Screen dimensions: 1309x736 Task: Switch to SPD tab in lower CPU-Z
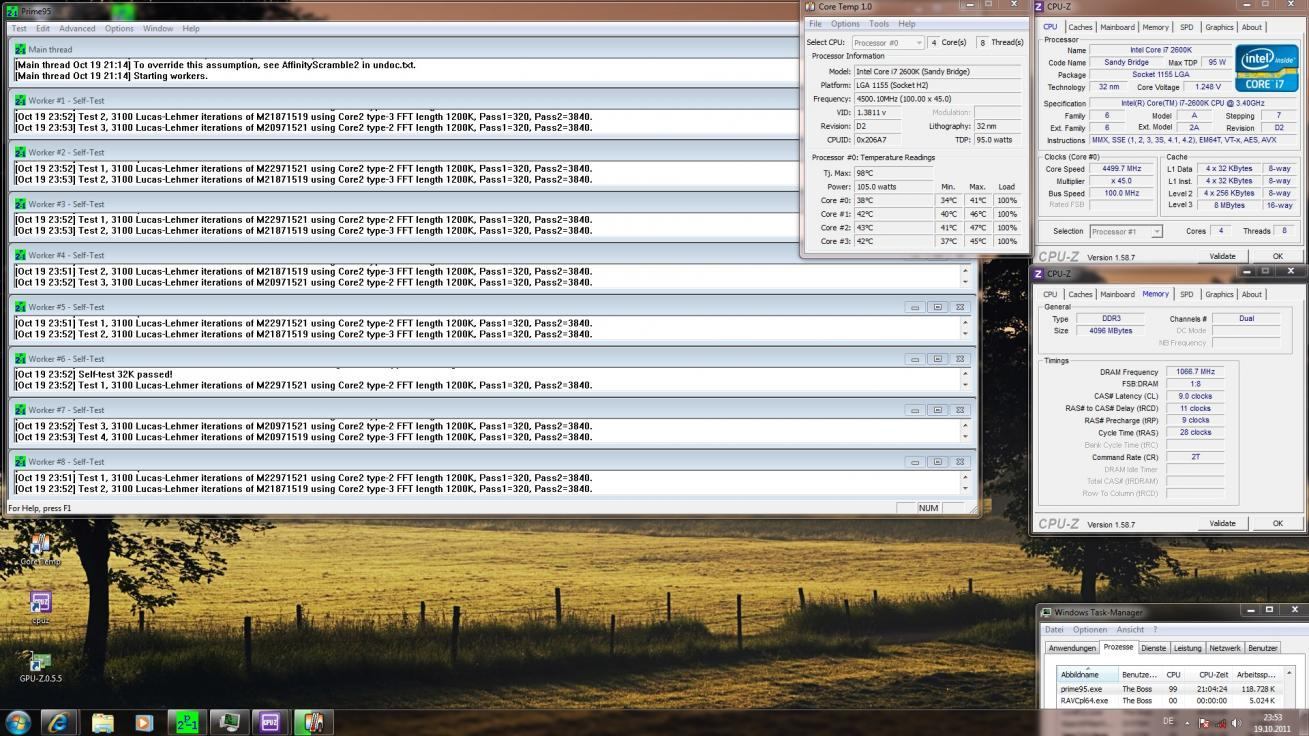click(1186, 295)
